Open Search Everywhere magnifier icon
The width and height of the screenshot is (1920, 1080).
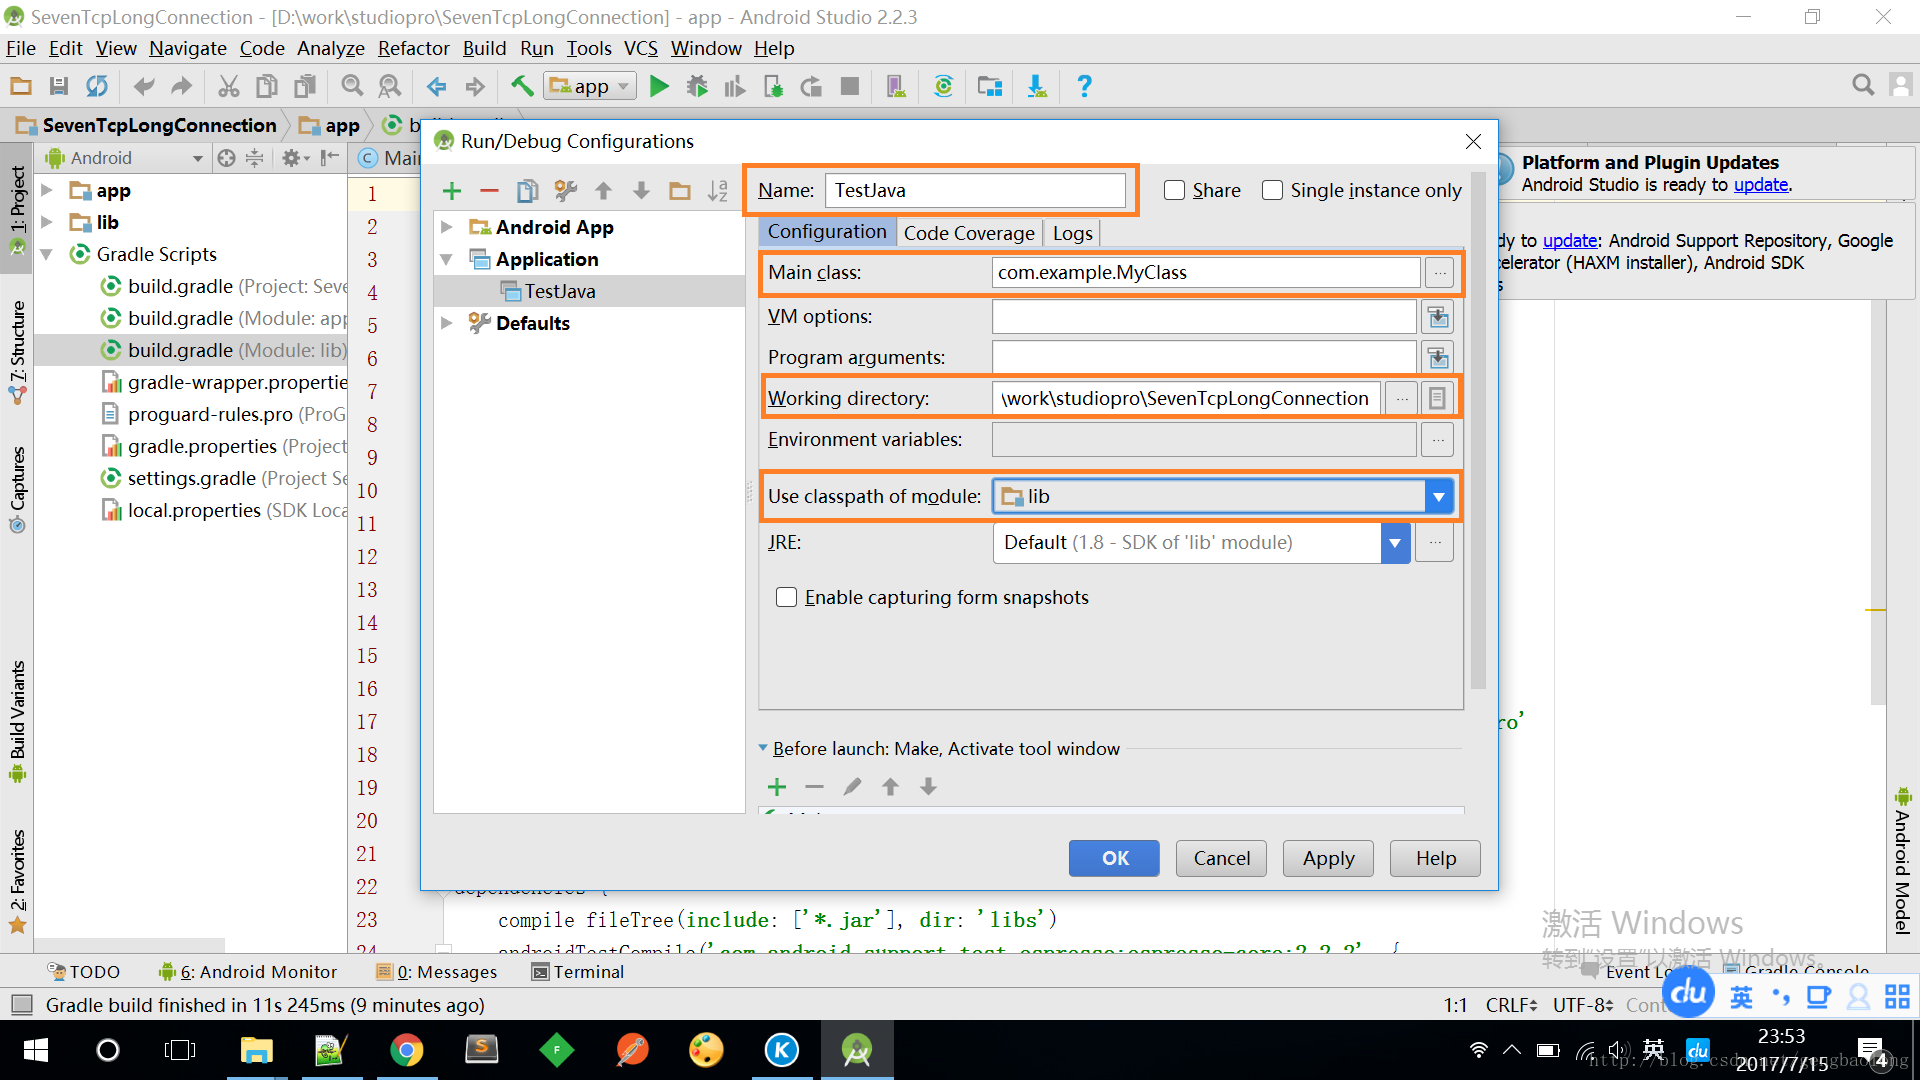pos(1863,86)
